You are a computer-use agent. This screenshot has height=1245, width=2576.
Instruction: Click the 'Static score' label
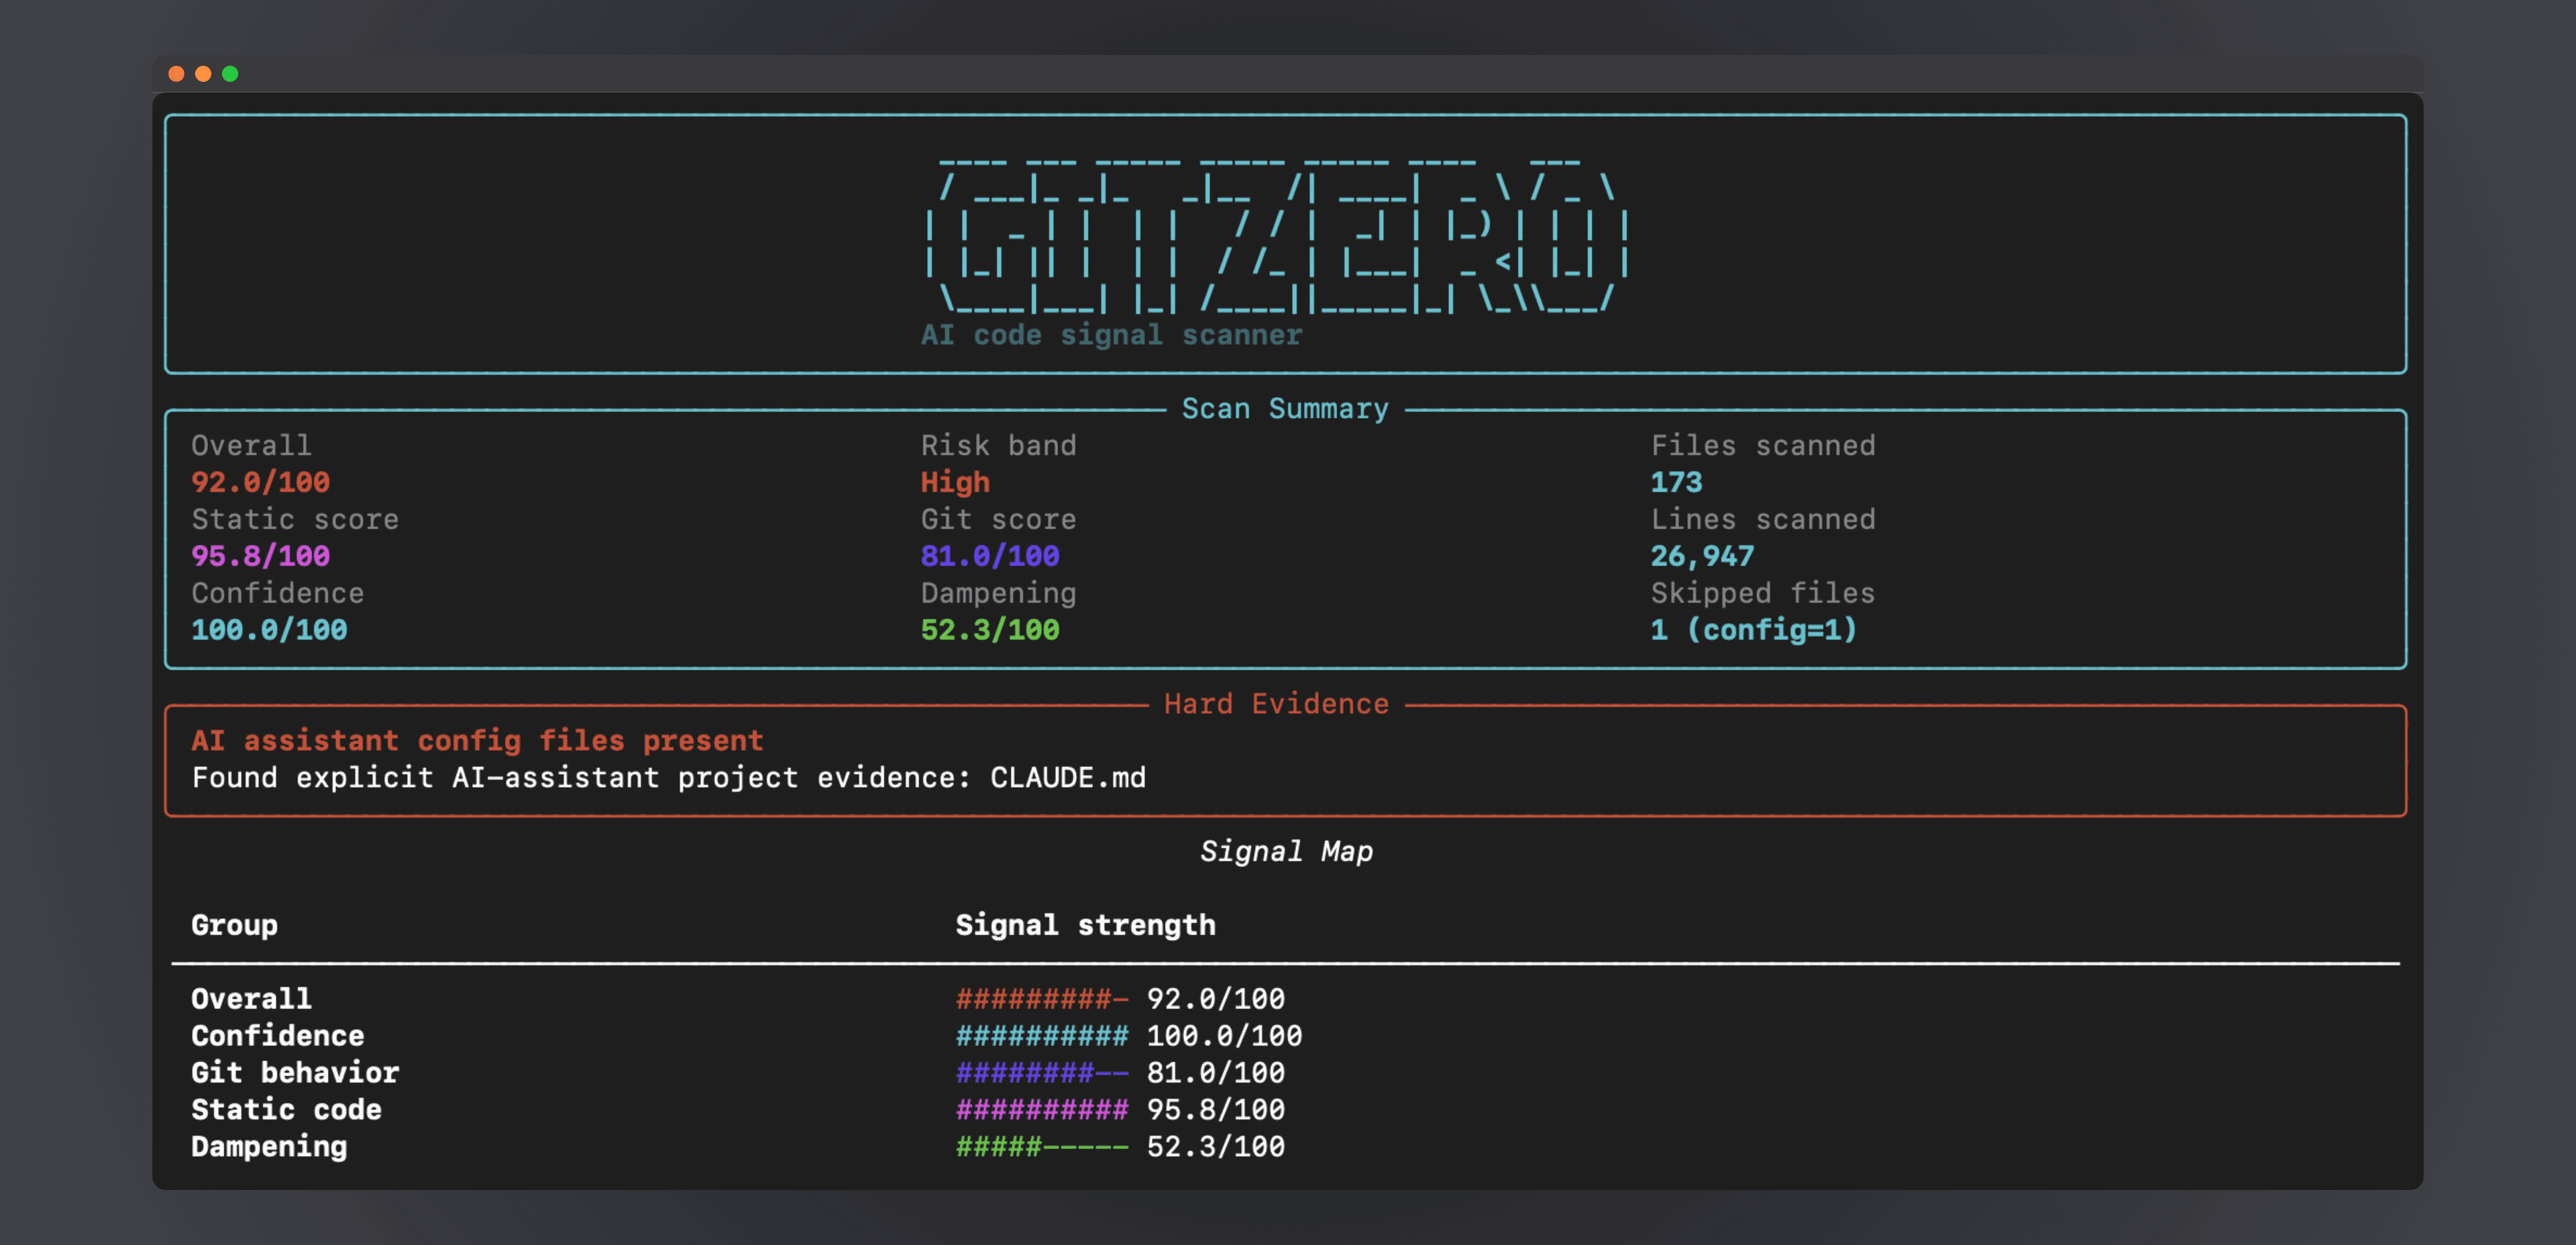pos(295,519)
